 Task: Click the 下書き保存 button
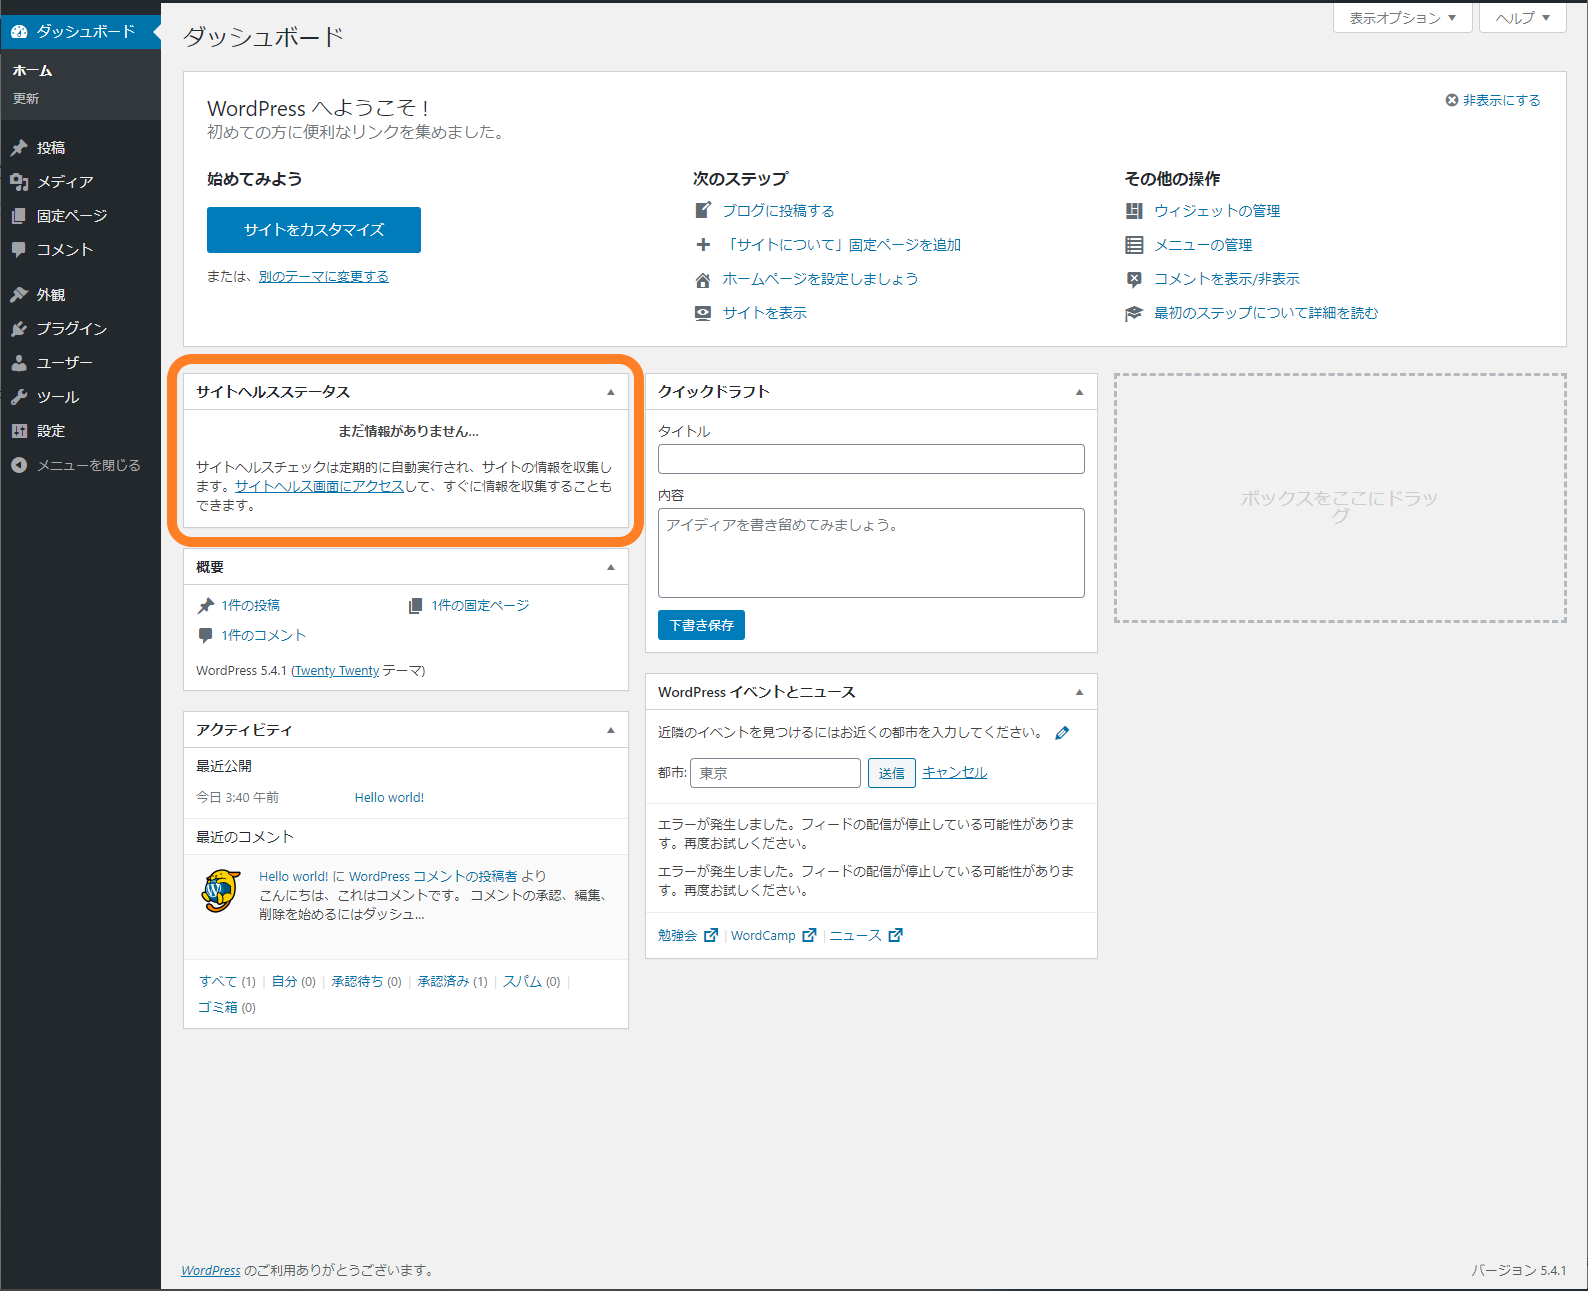(x=701, y=625)
